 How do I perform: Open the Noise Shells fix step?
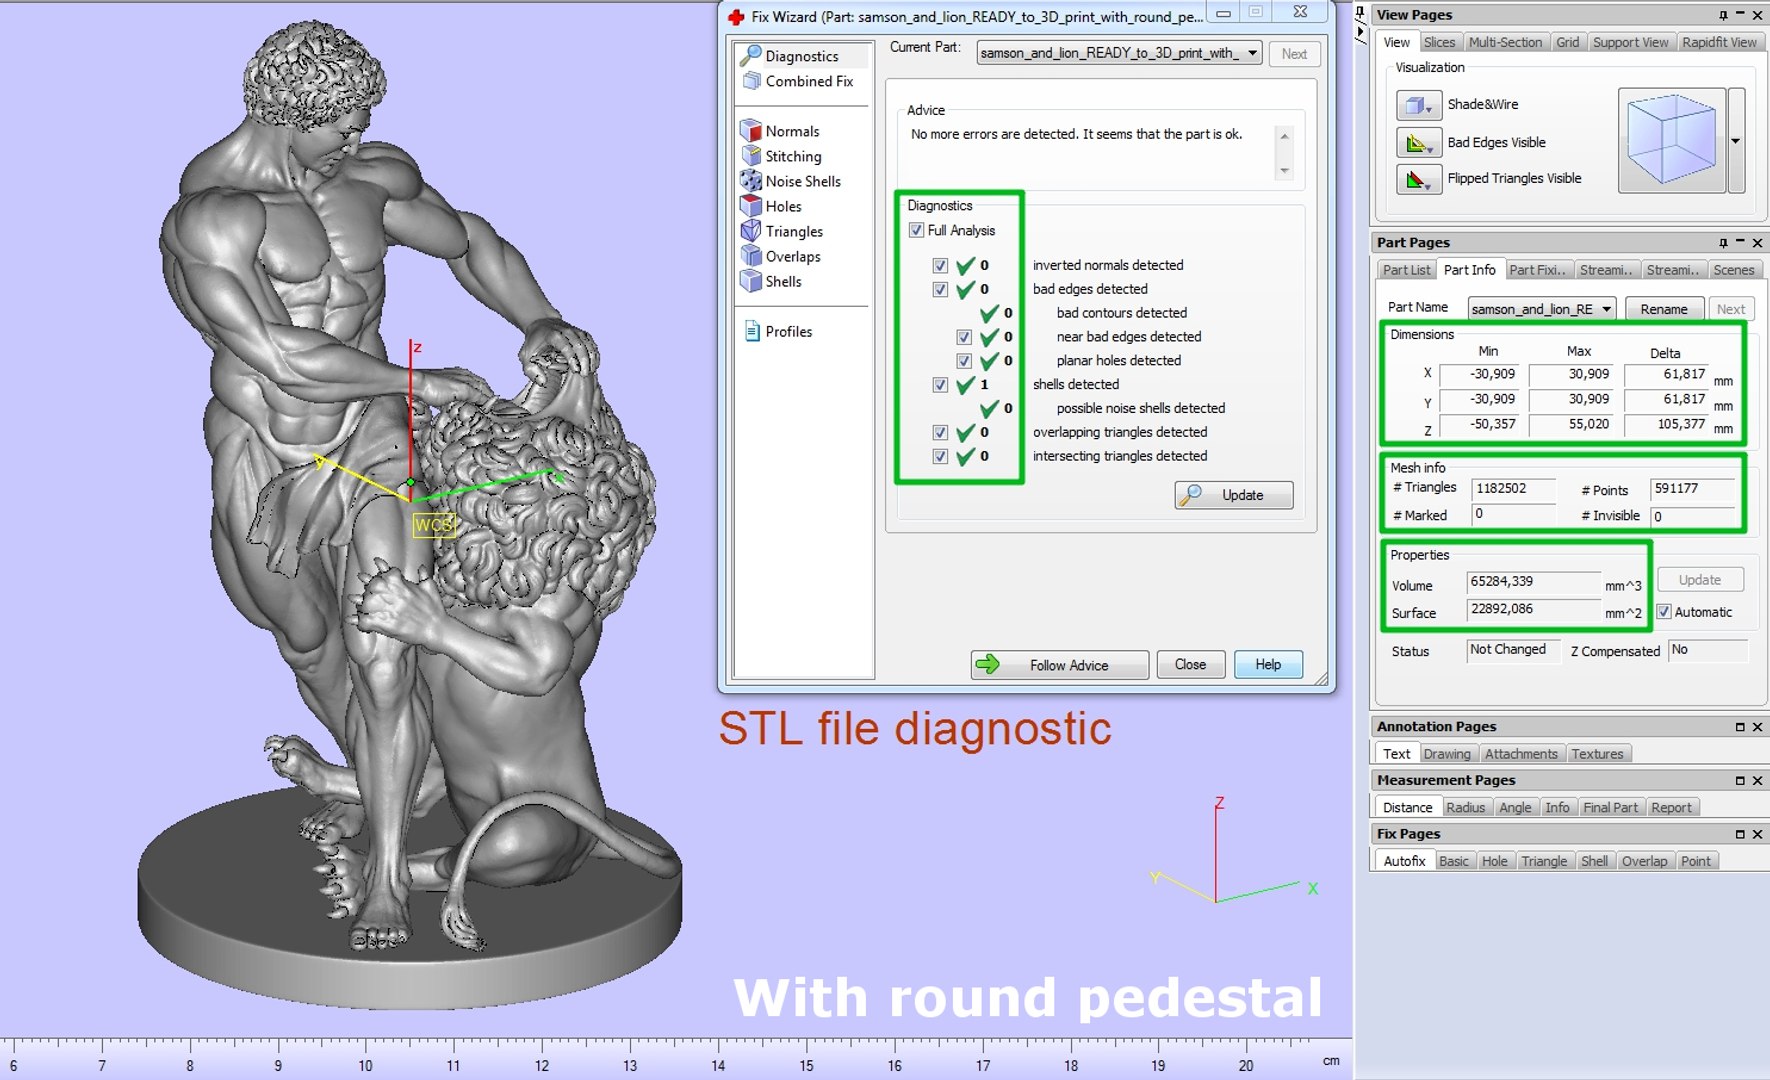pos(802,181)
